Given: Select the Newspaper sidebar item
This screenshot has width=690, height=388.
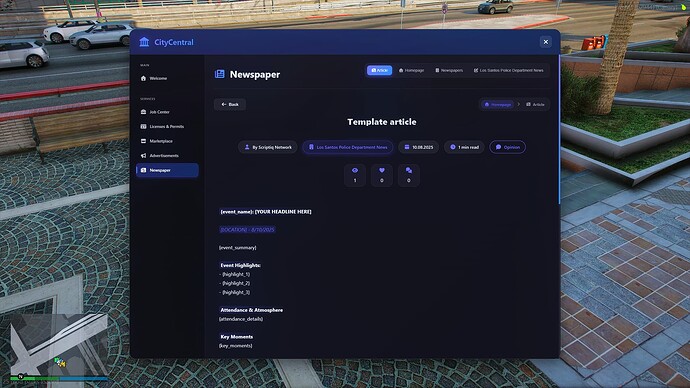Looking at the screenshot, I should click(x=167, y=170).
